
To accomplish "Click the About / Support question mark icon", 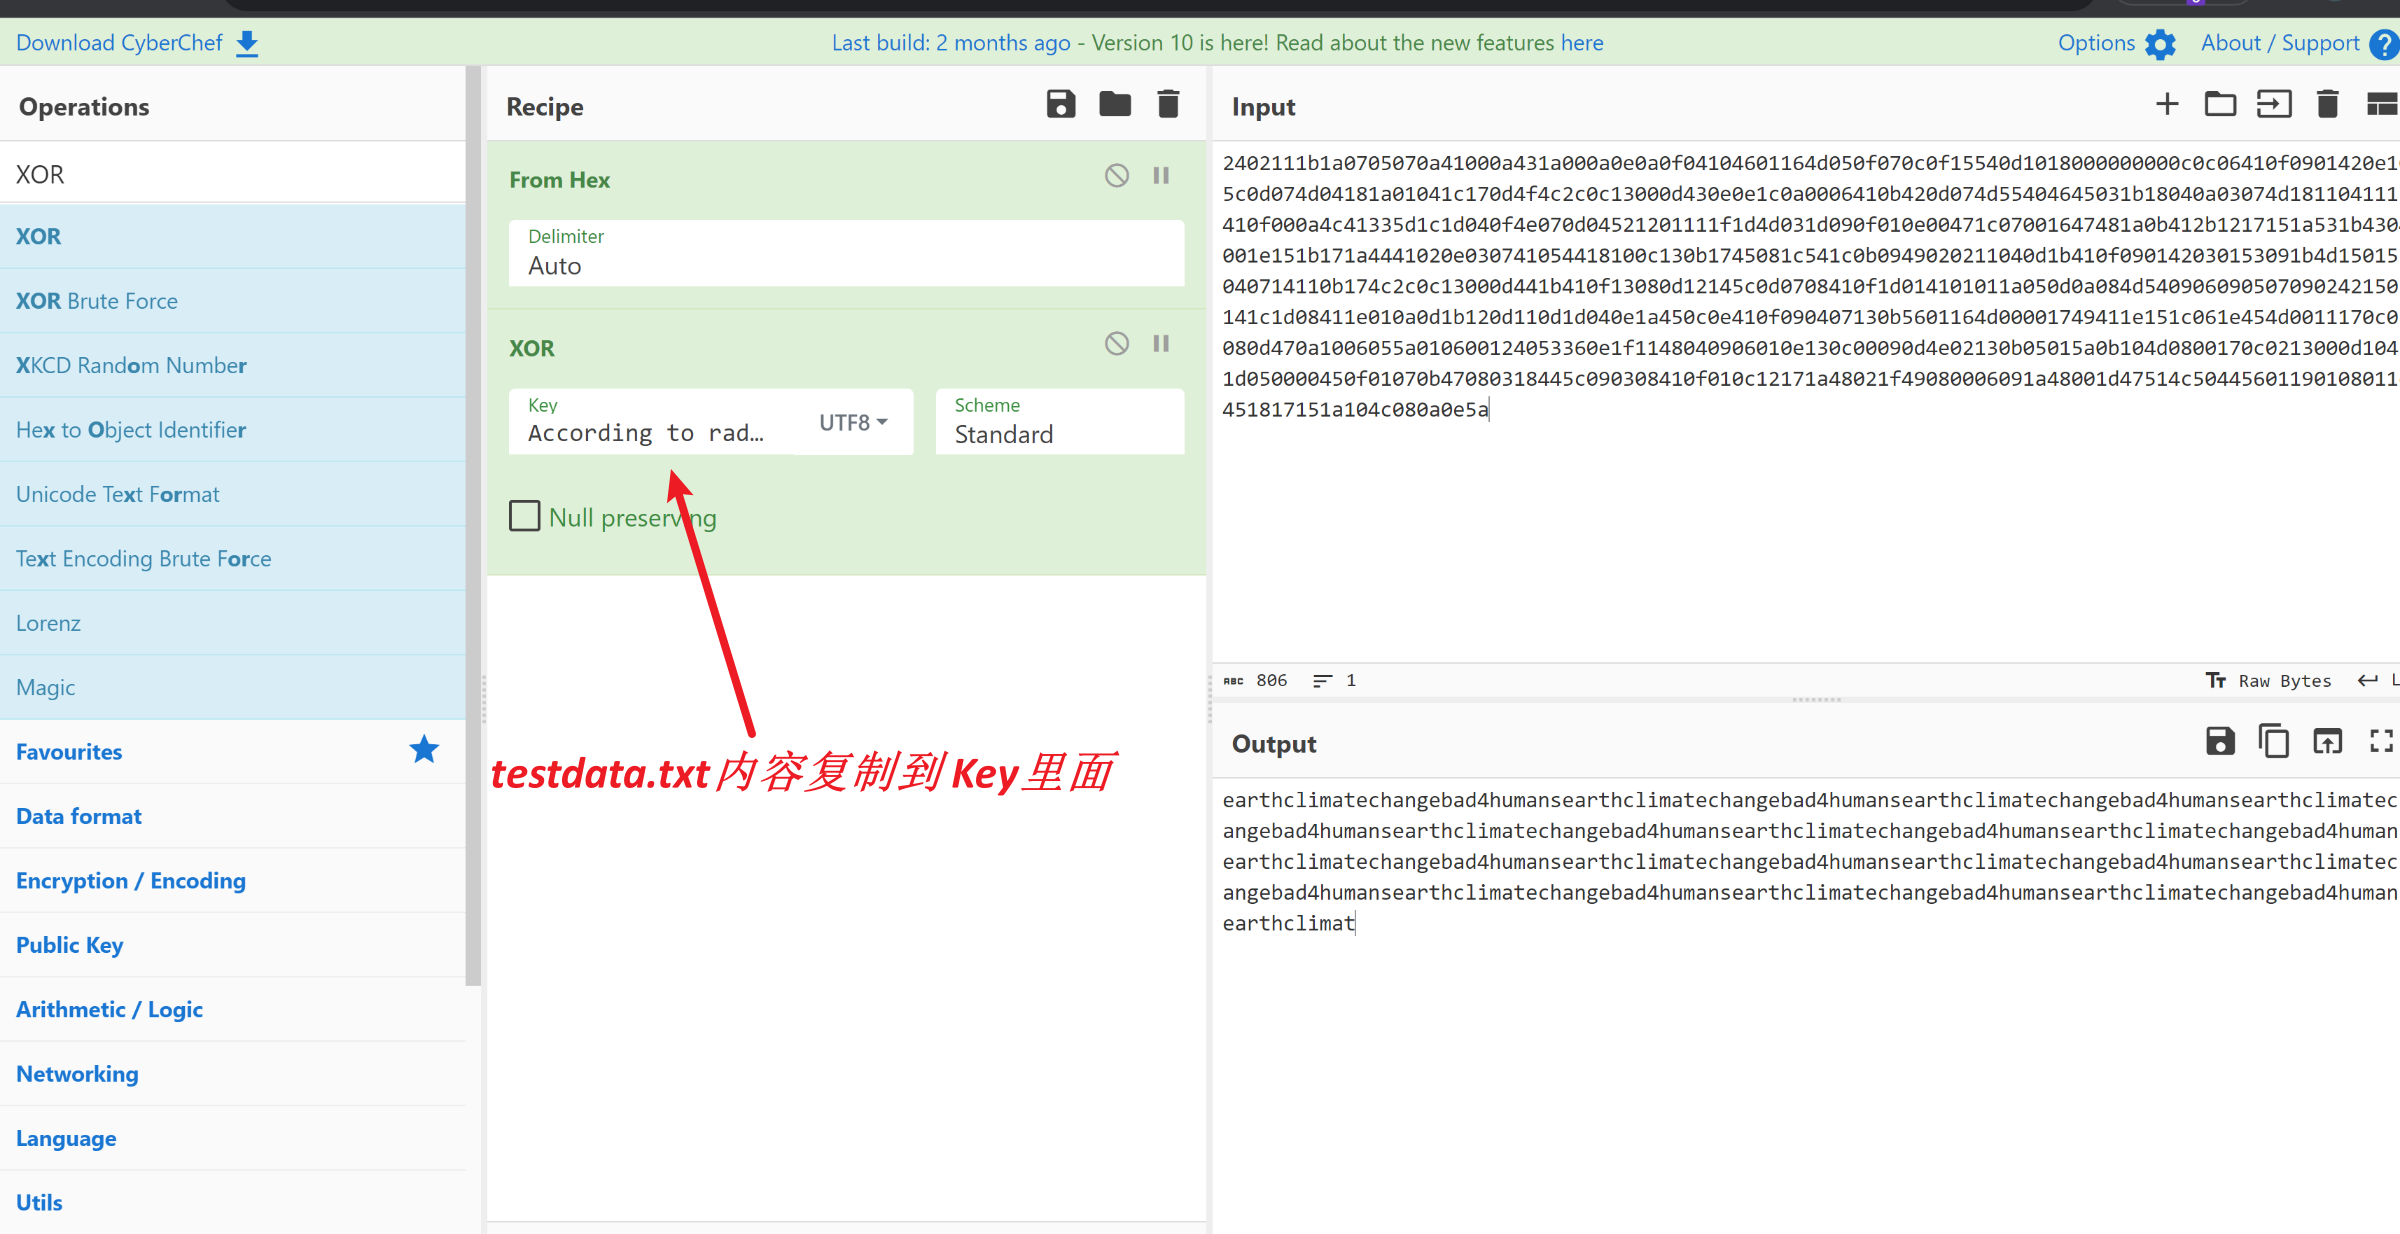I will [2384, 44].
